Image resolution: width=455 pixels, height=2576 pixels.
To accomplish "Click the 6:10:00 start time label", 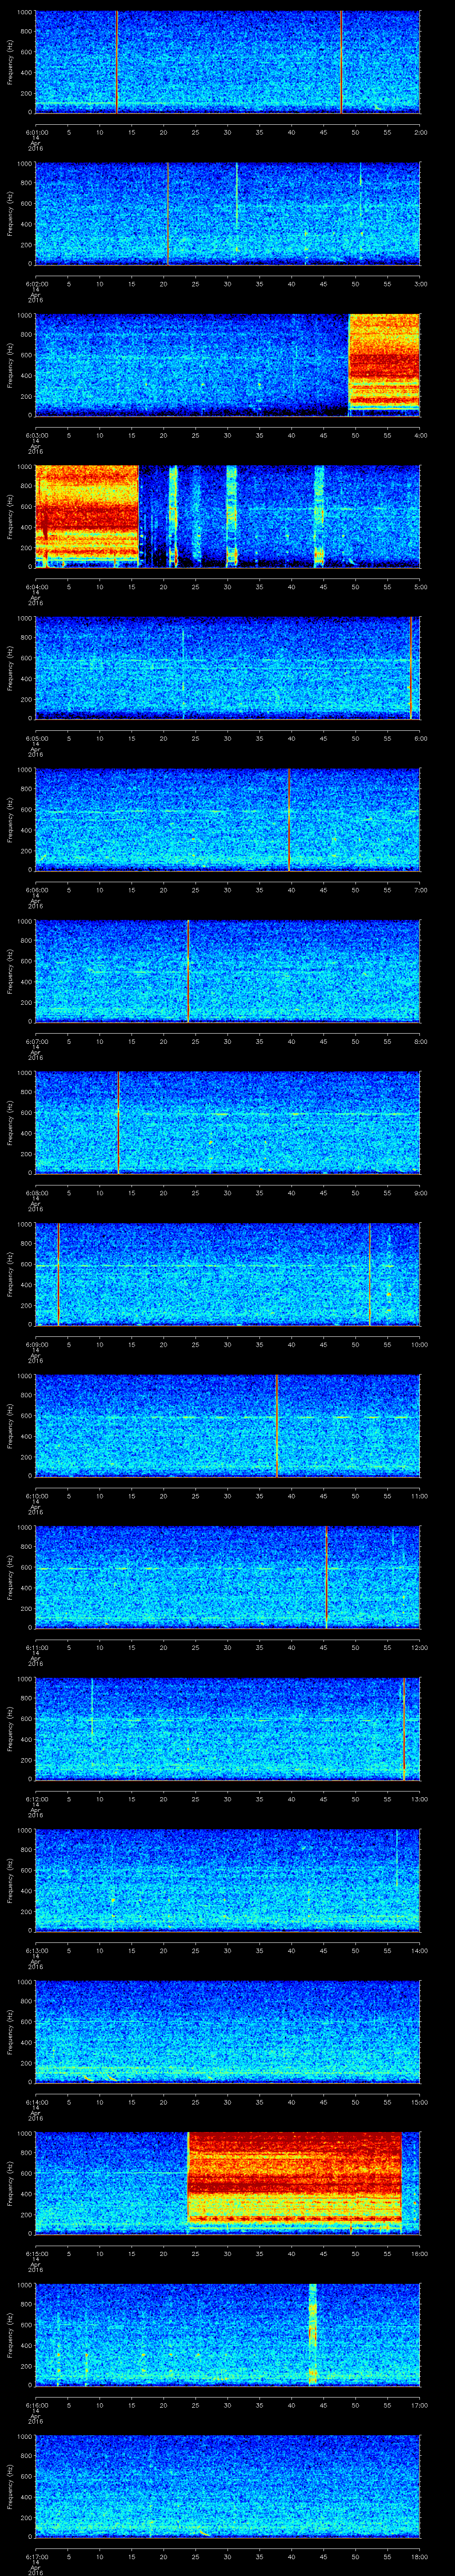I will pyautogui.click(x=36, y=1496).
